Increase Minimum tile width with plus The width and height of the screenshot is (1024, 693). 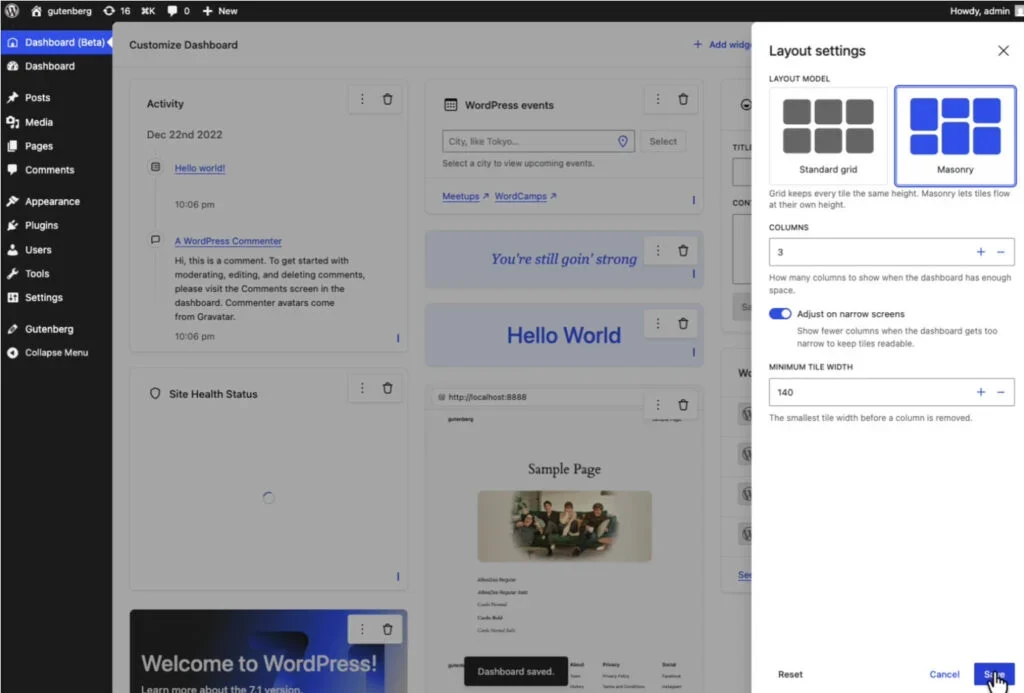click(x=980, y=393)
